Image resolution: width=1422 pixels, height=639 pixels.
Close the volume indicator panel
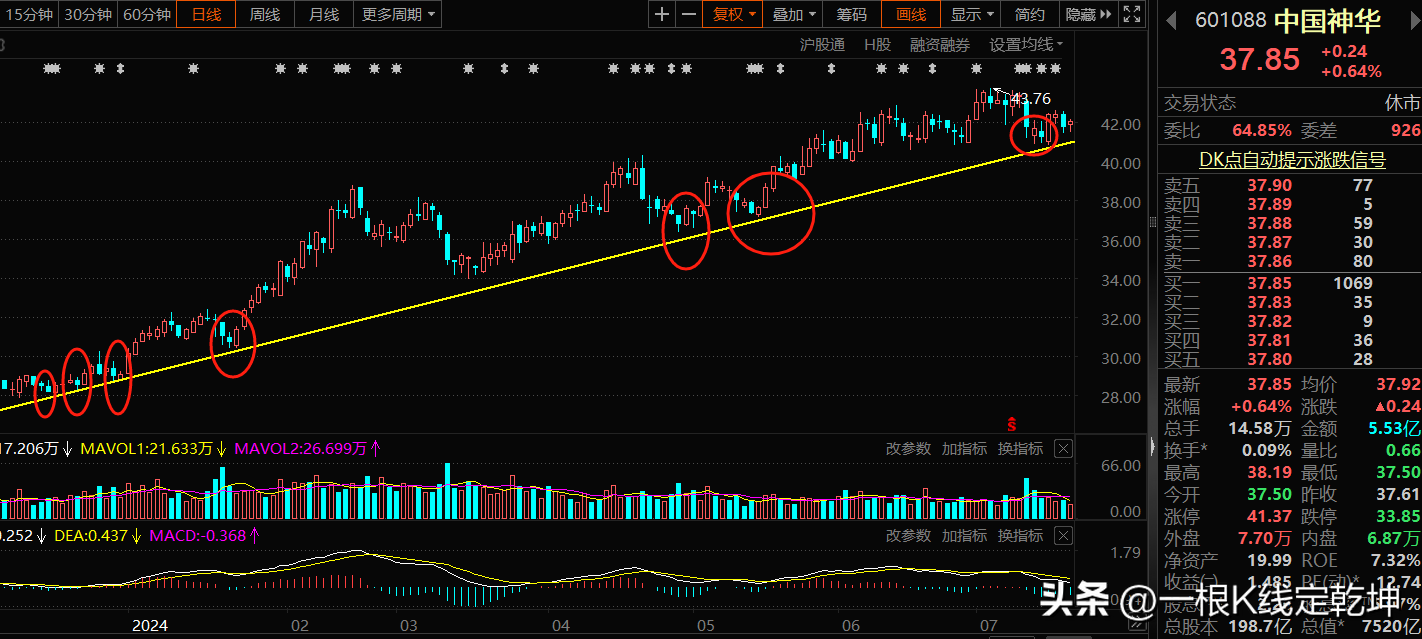[1063, 449]
